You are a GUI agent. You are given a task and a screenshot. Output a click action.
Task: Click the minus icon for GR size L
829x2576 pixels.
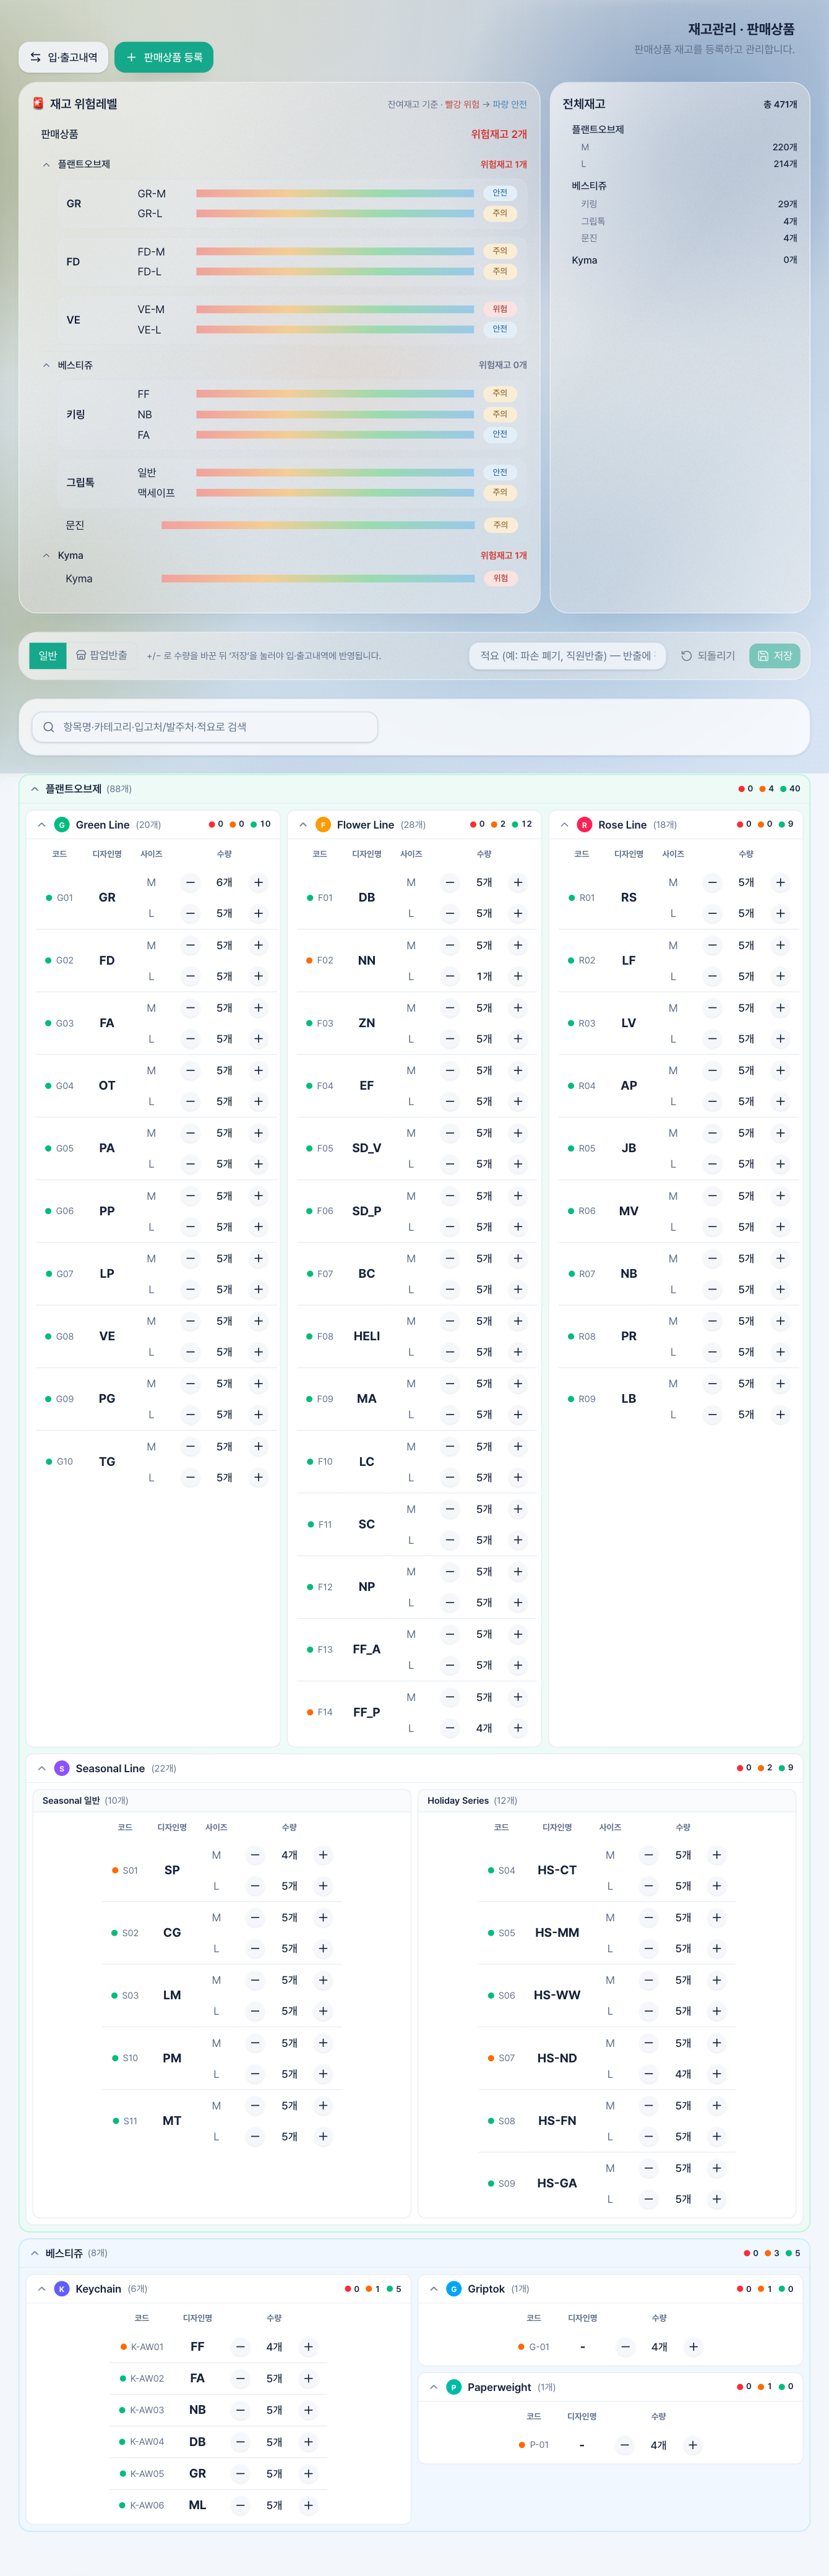(190, 913)
